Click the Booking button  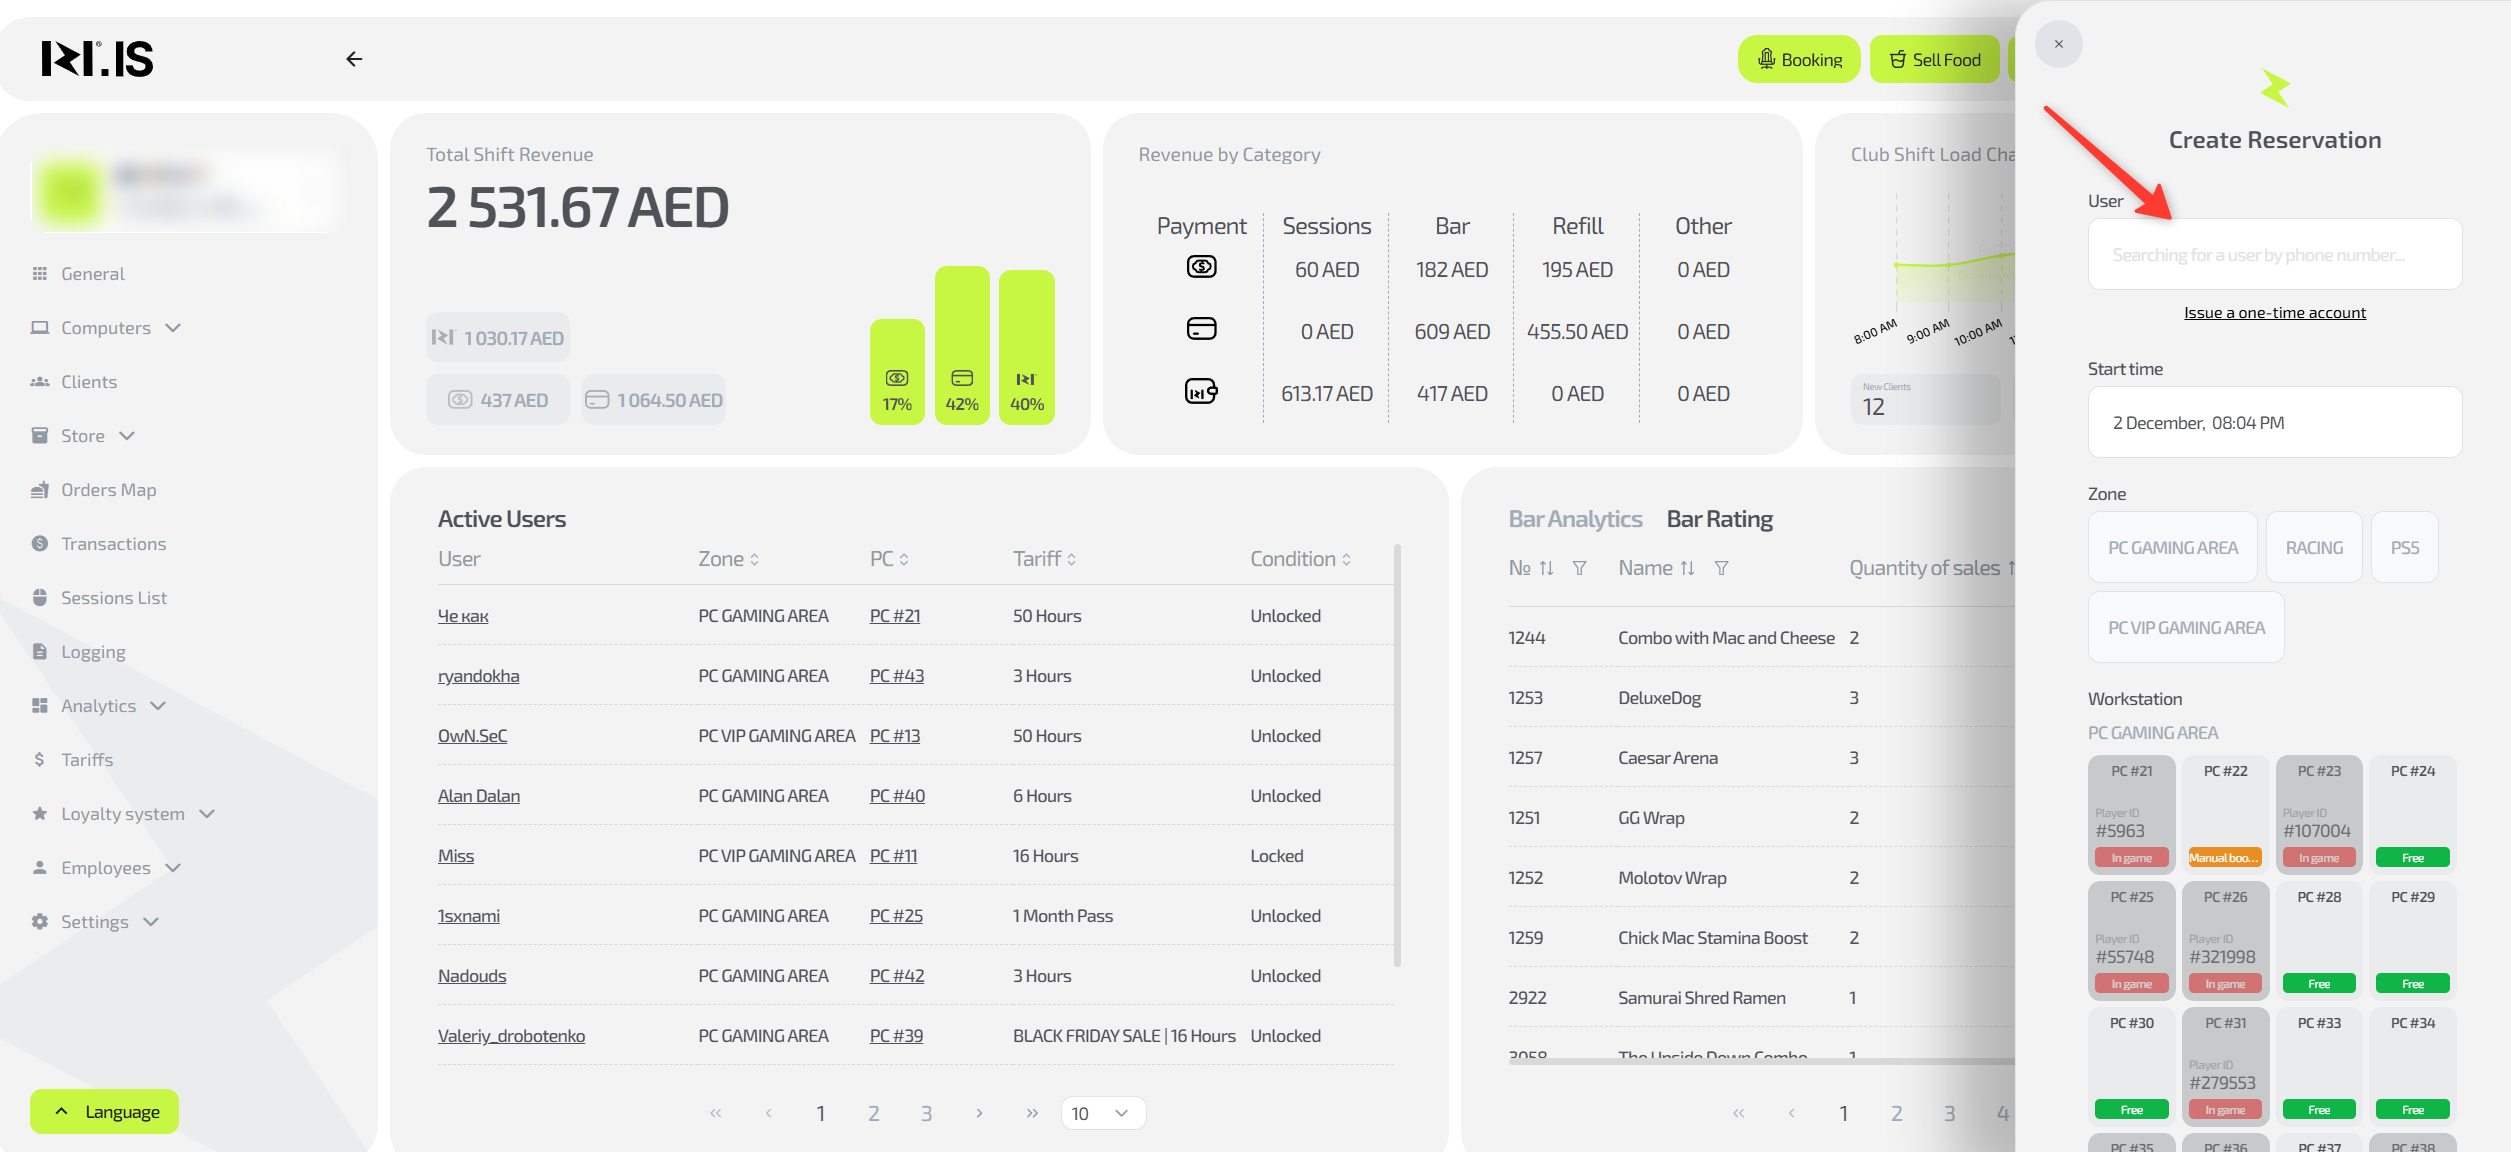point(1798,60)
